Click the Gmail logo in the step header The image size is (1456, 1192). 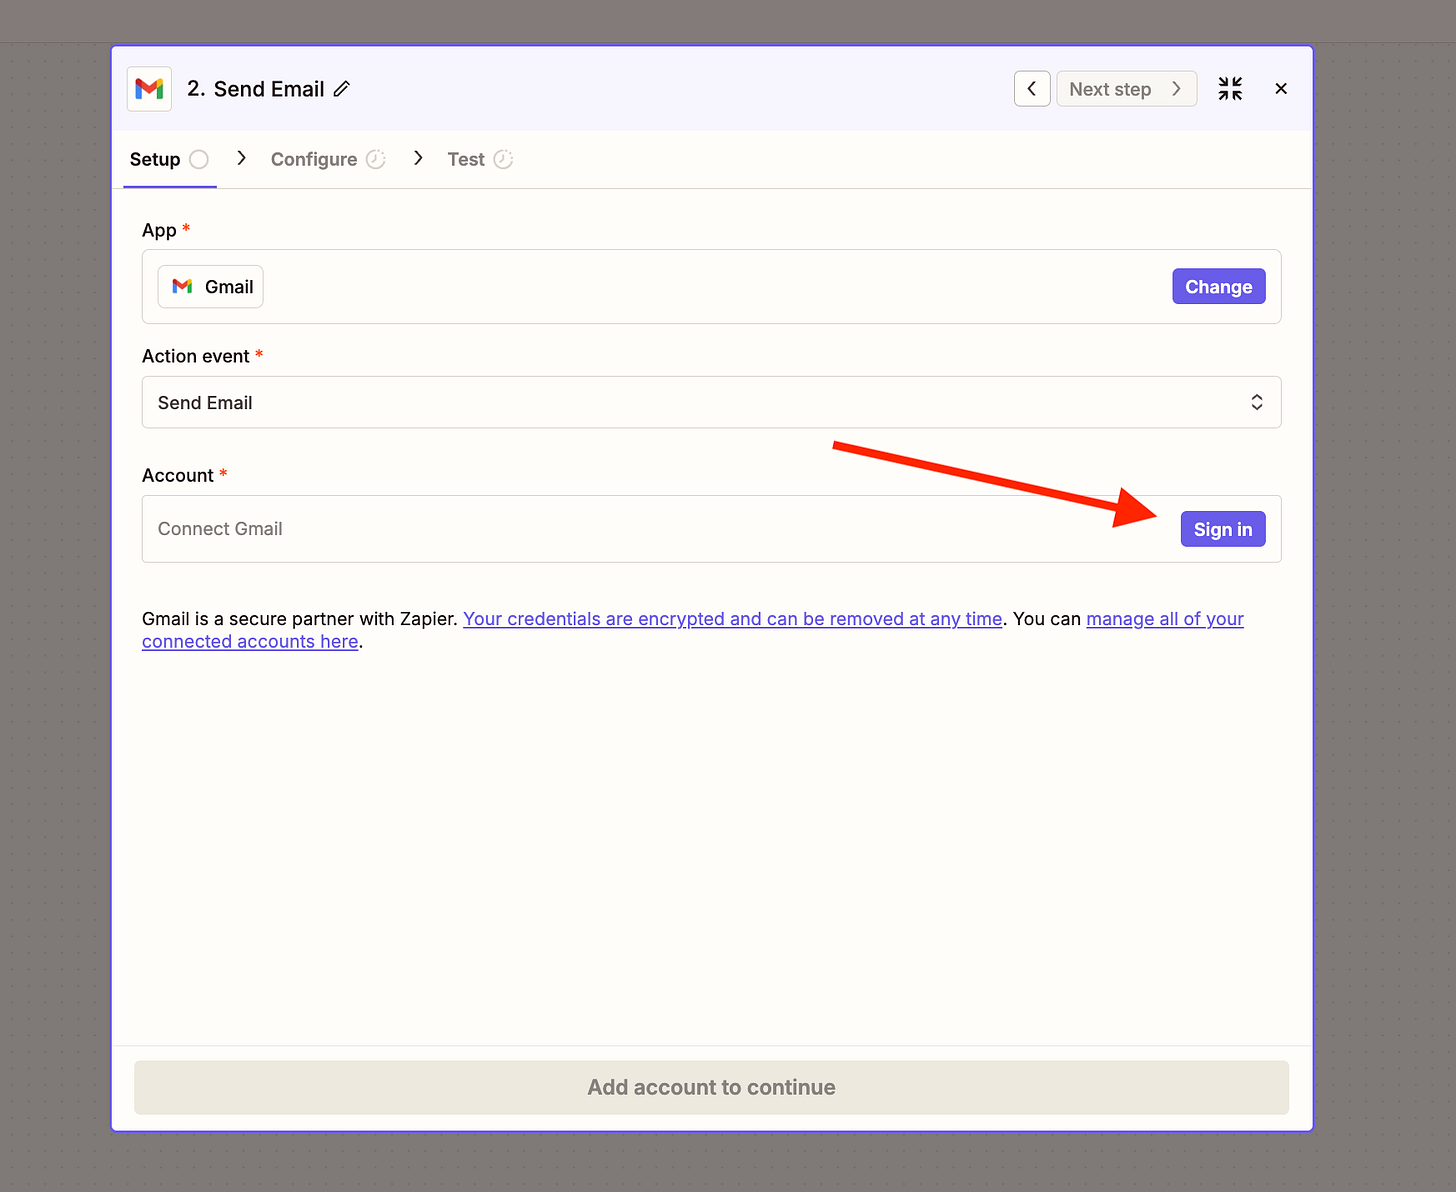[x=149, y=89]
